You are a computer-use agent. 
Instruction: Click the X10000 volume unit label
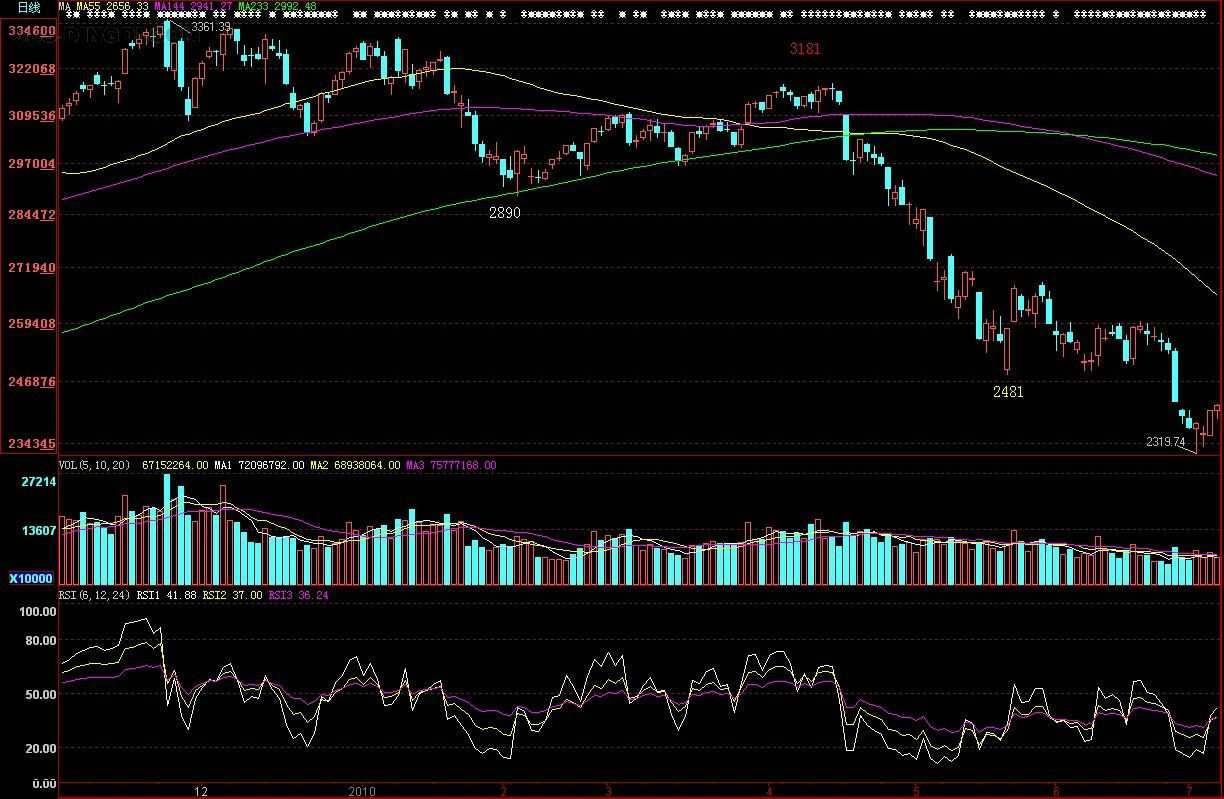coord(30,578)
